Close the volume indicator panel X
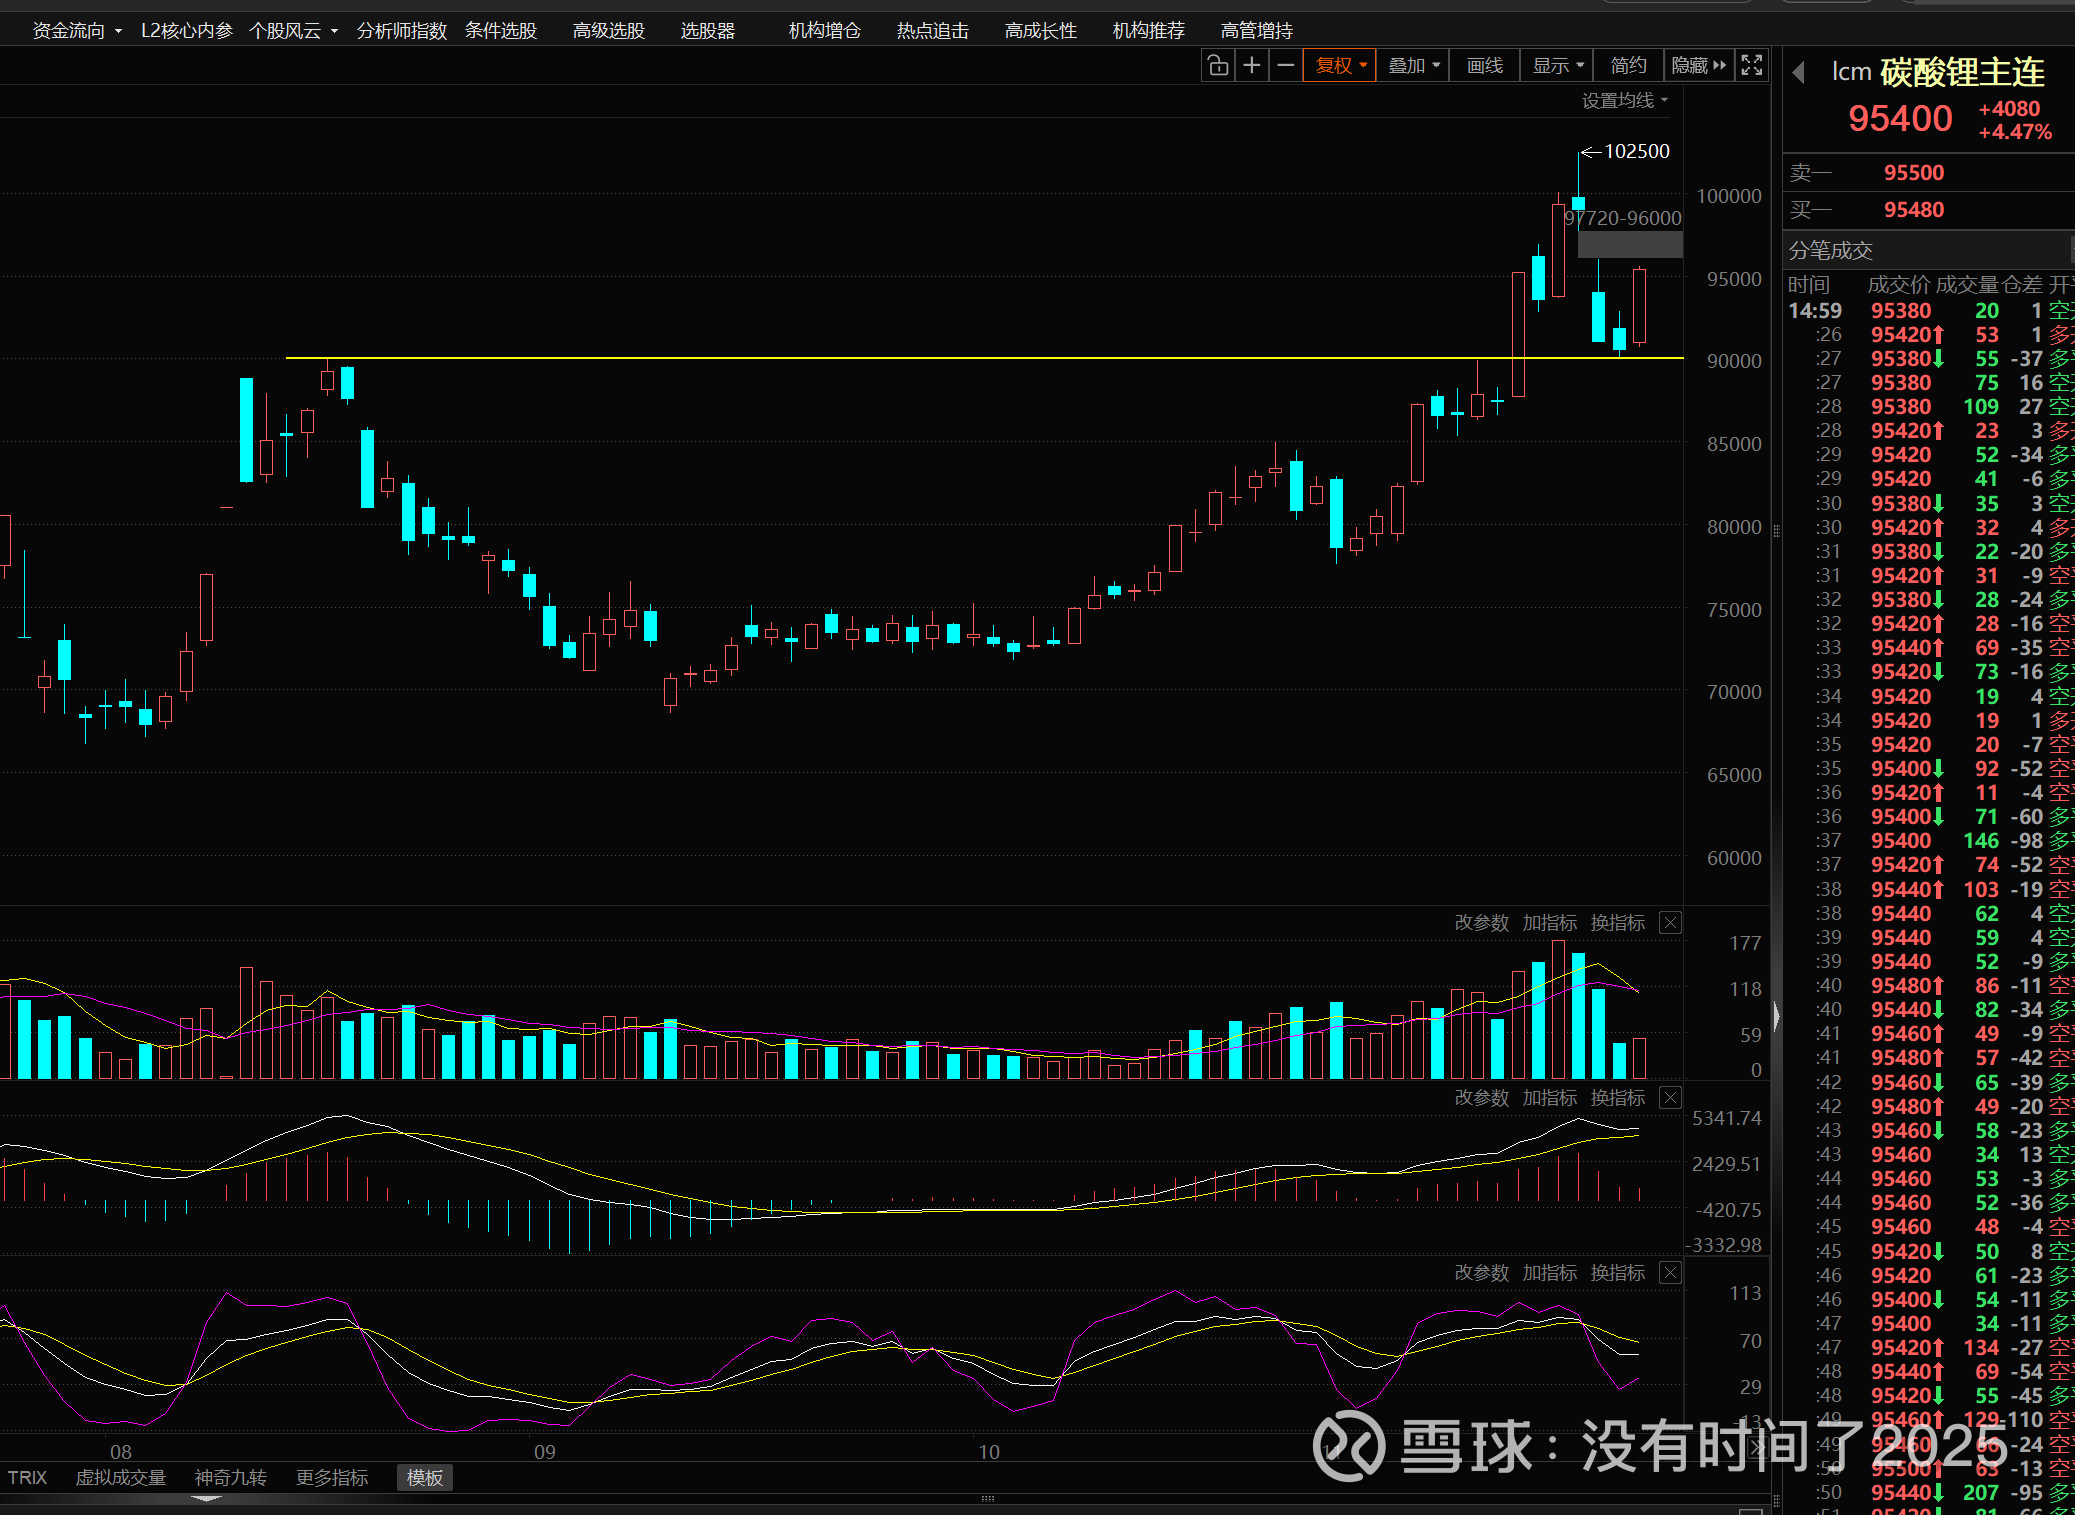2075x1515 pixels. click(x=1670, y=923)
